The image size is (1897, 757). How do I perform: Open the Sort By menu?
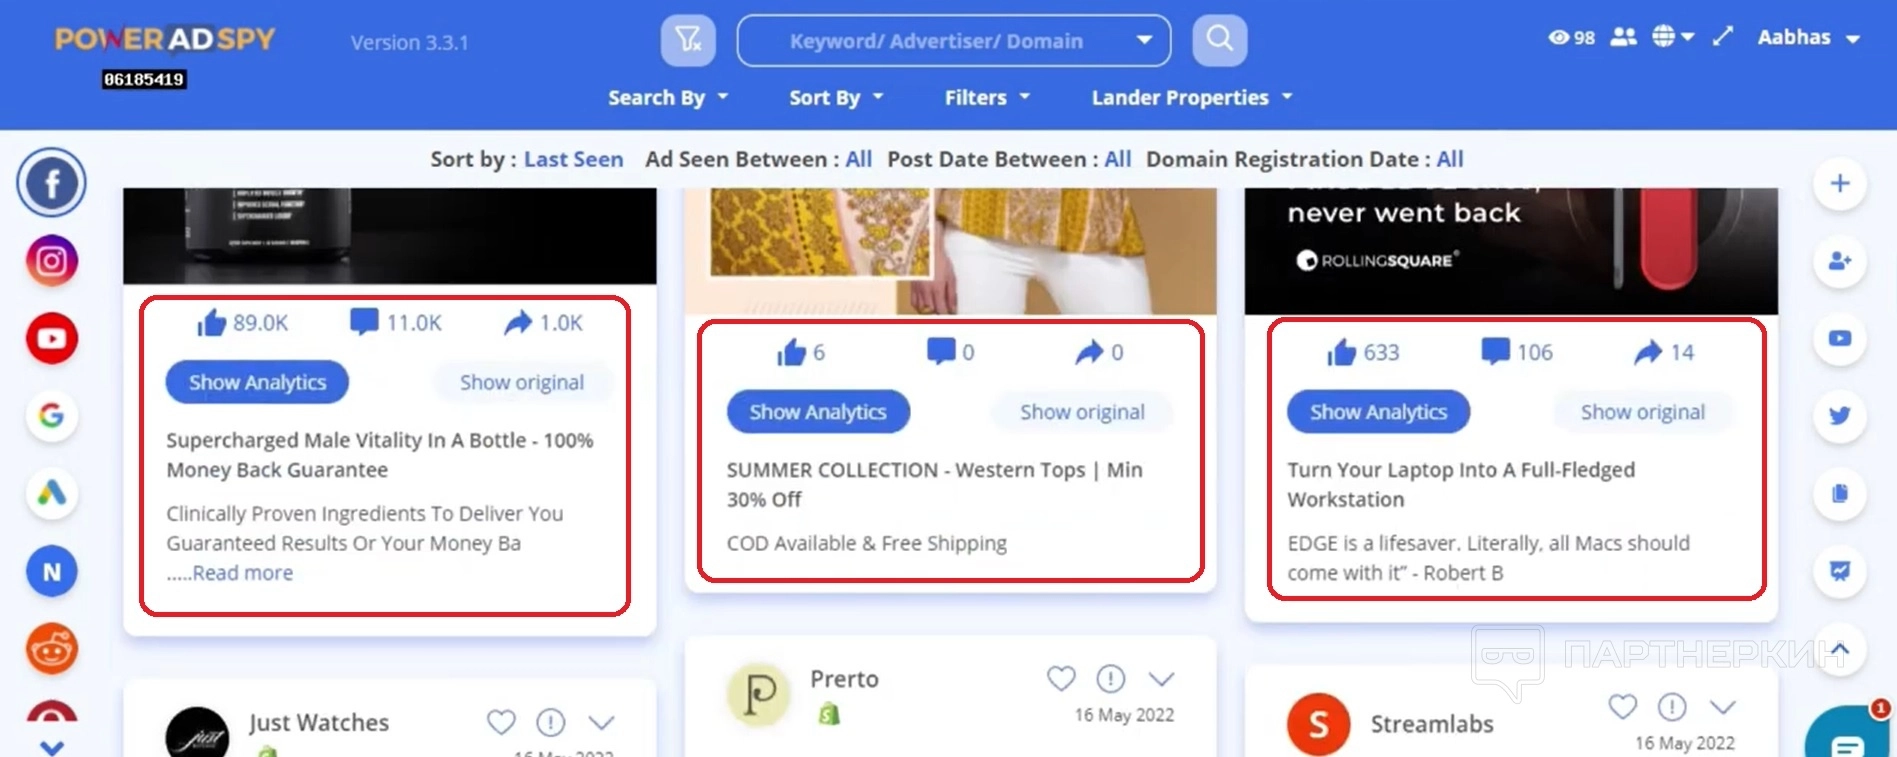(x=836, y=98)
